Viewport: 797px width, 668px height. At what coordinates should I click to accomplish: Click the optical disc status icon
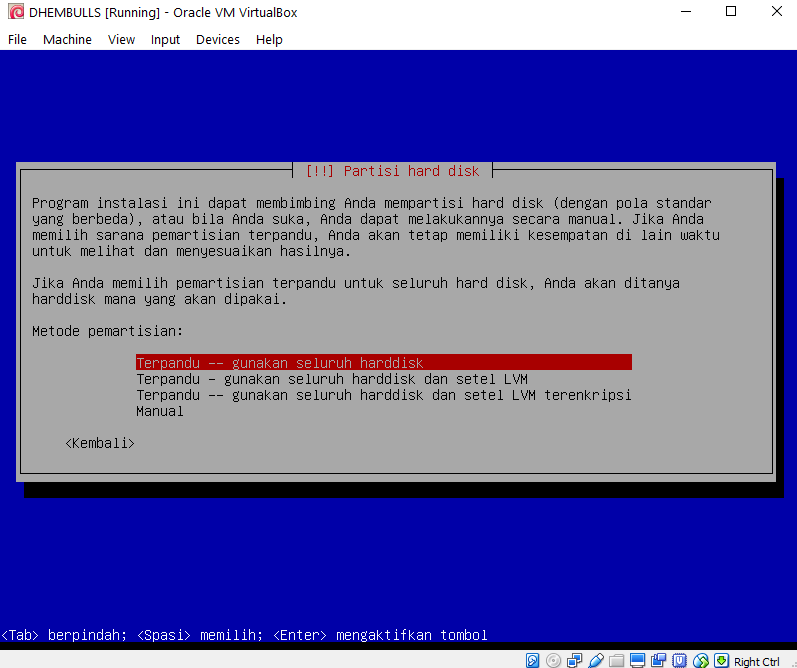(x=553, y=660)
